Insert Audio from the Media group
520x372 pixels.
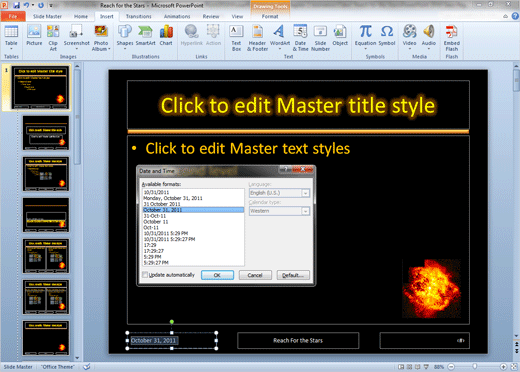(x=429, y=37)
